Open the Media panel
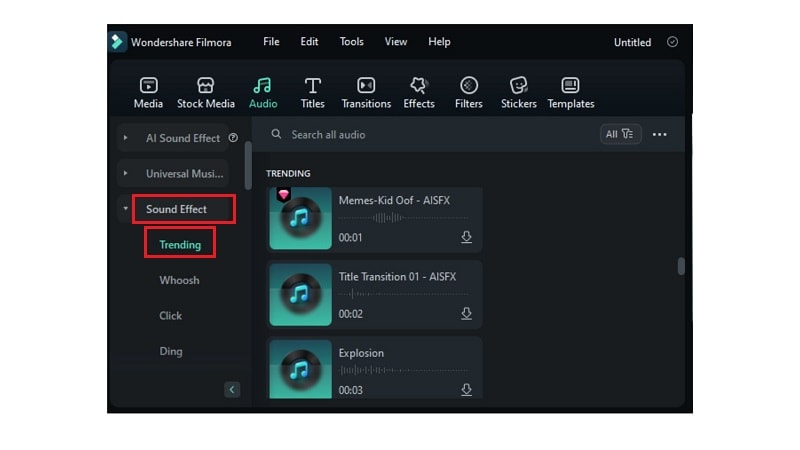The width and height of the screenshot is (800, 450). coord(148,92)
